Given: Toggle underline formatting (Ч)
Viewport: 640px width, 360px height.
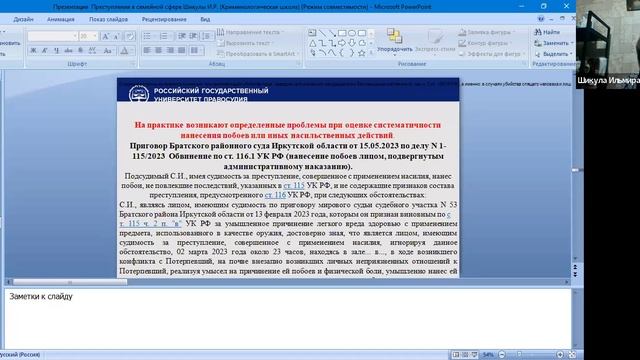Looking at the screenshot, I should tap(57, 51).
